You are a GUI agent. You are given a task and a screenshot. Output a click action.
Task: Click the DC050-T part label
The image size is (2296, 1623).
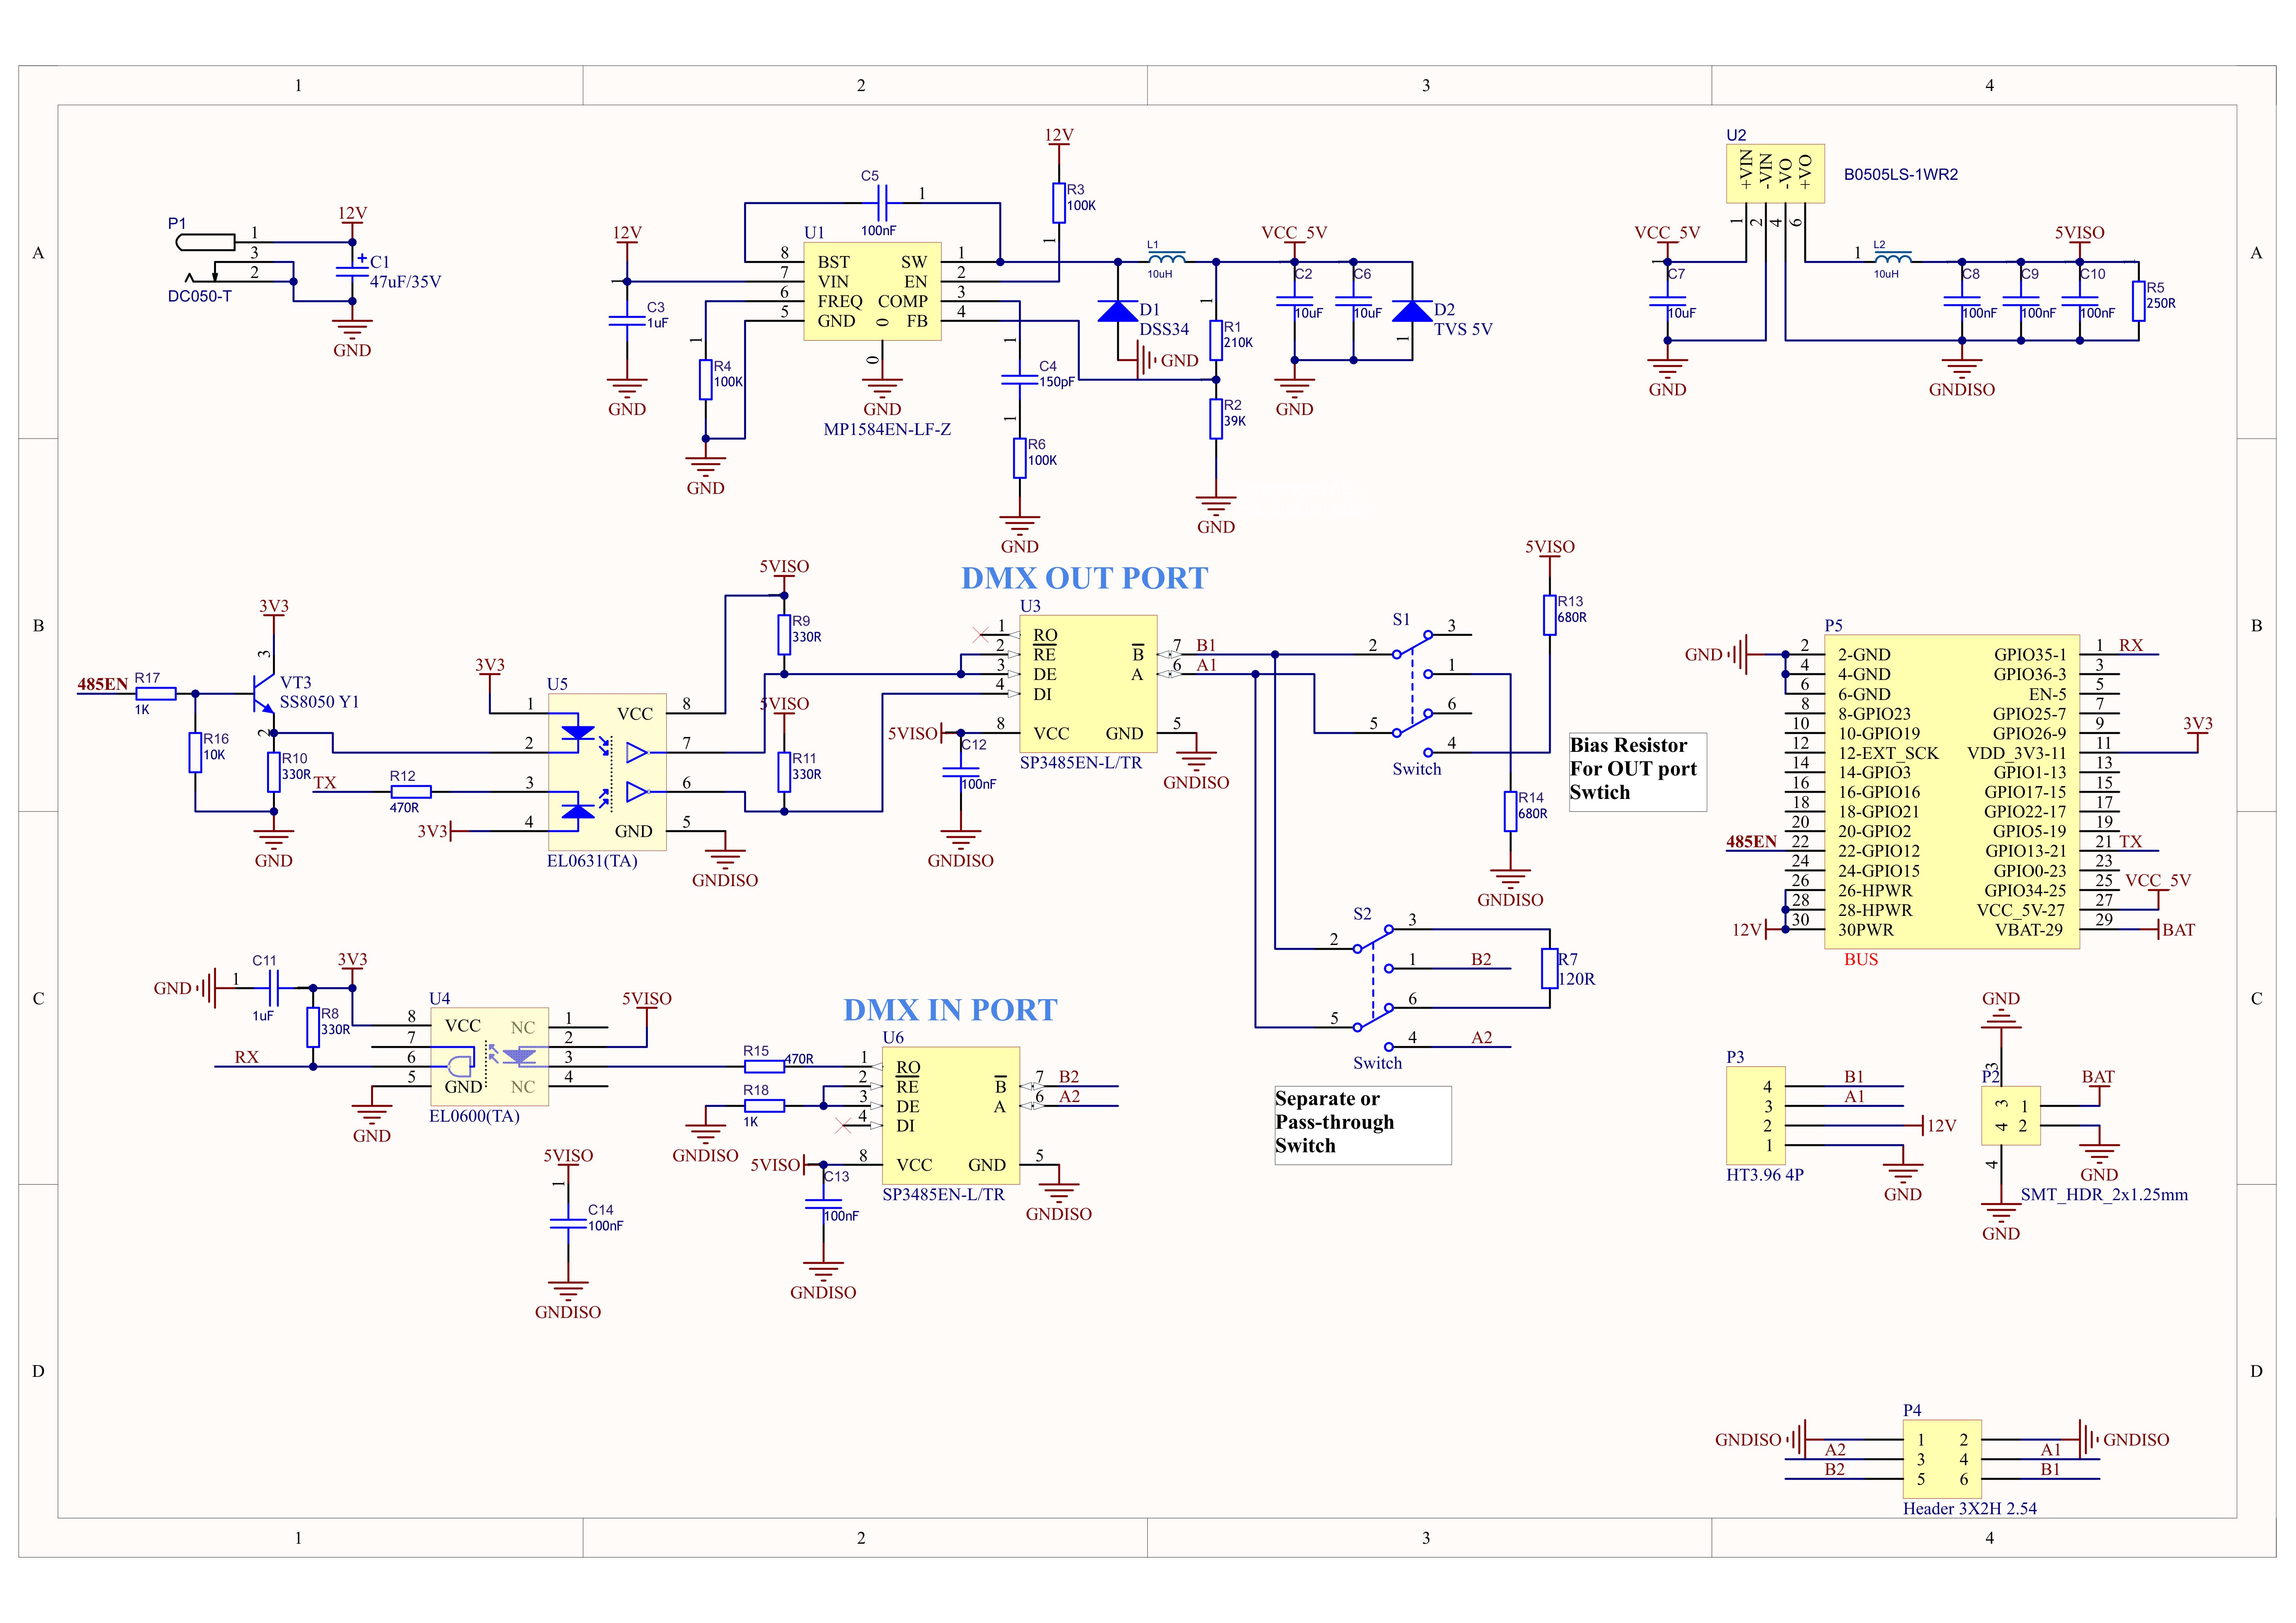coord(200,296)
